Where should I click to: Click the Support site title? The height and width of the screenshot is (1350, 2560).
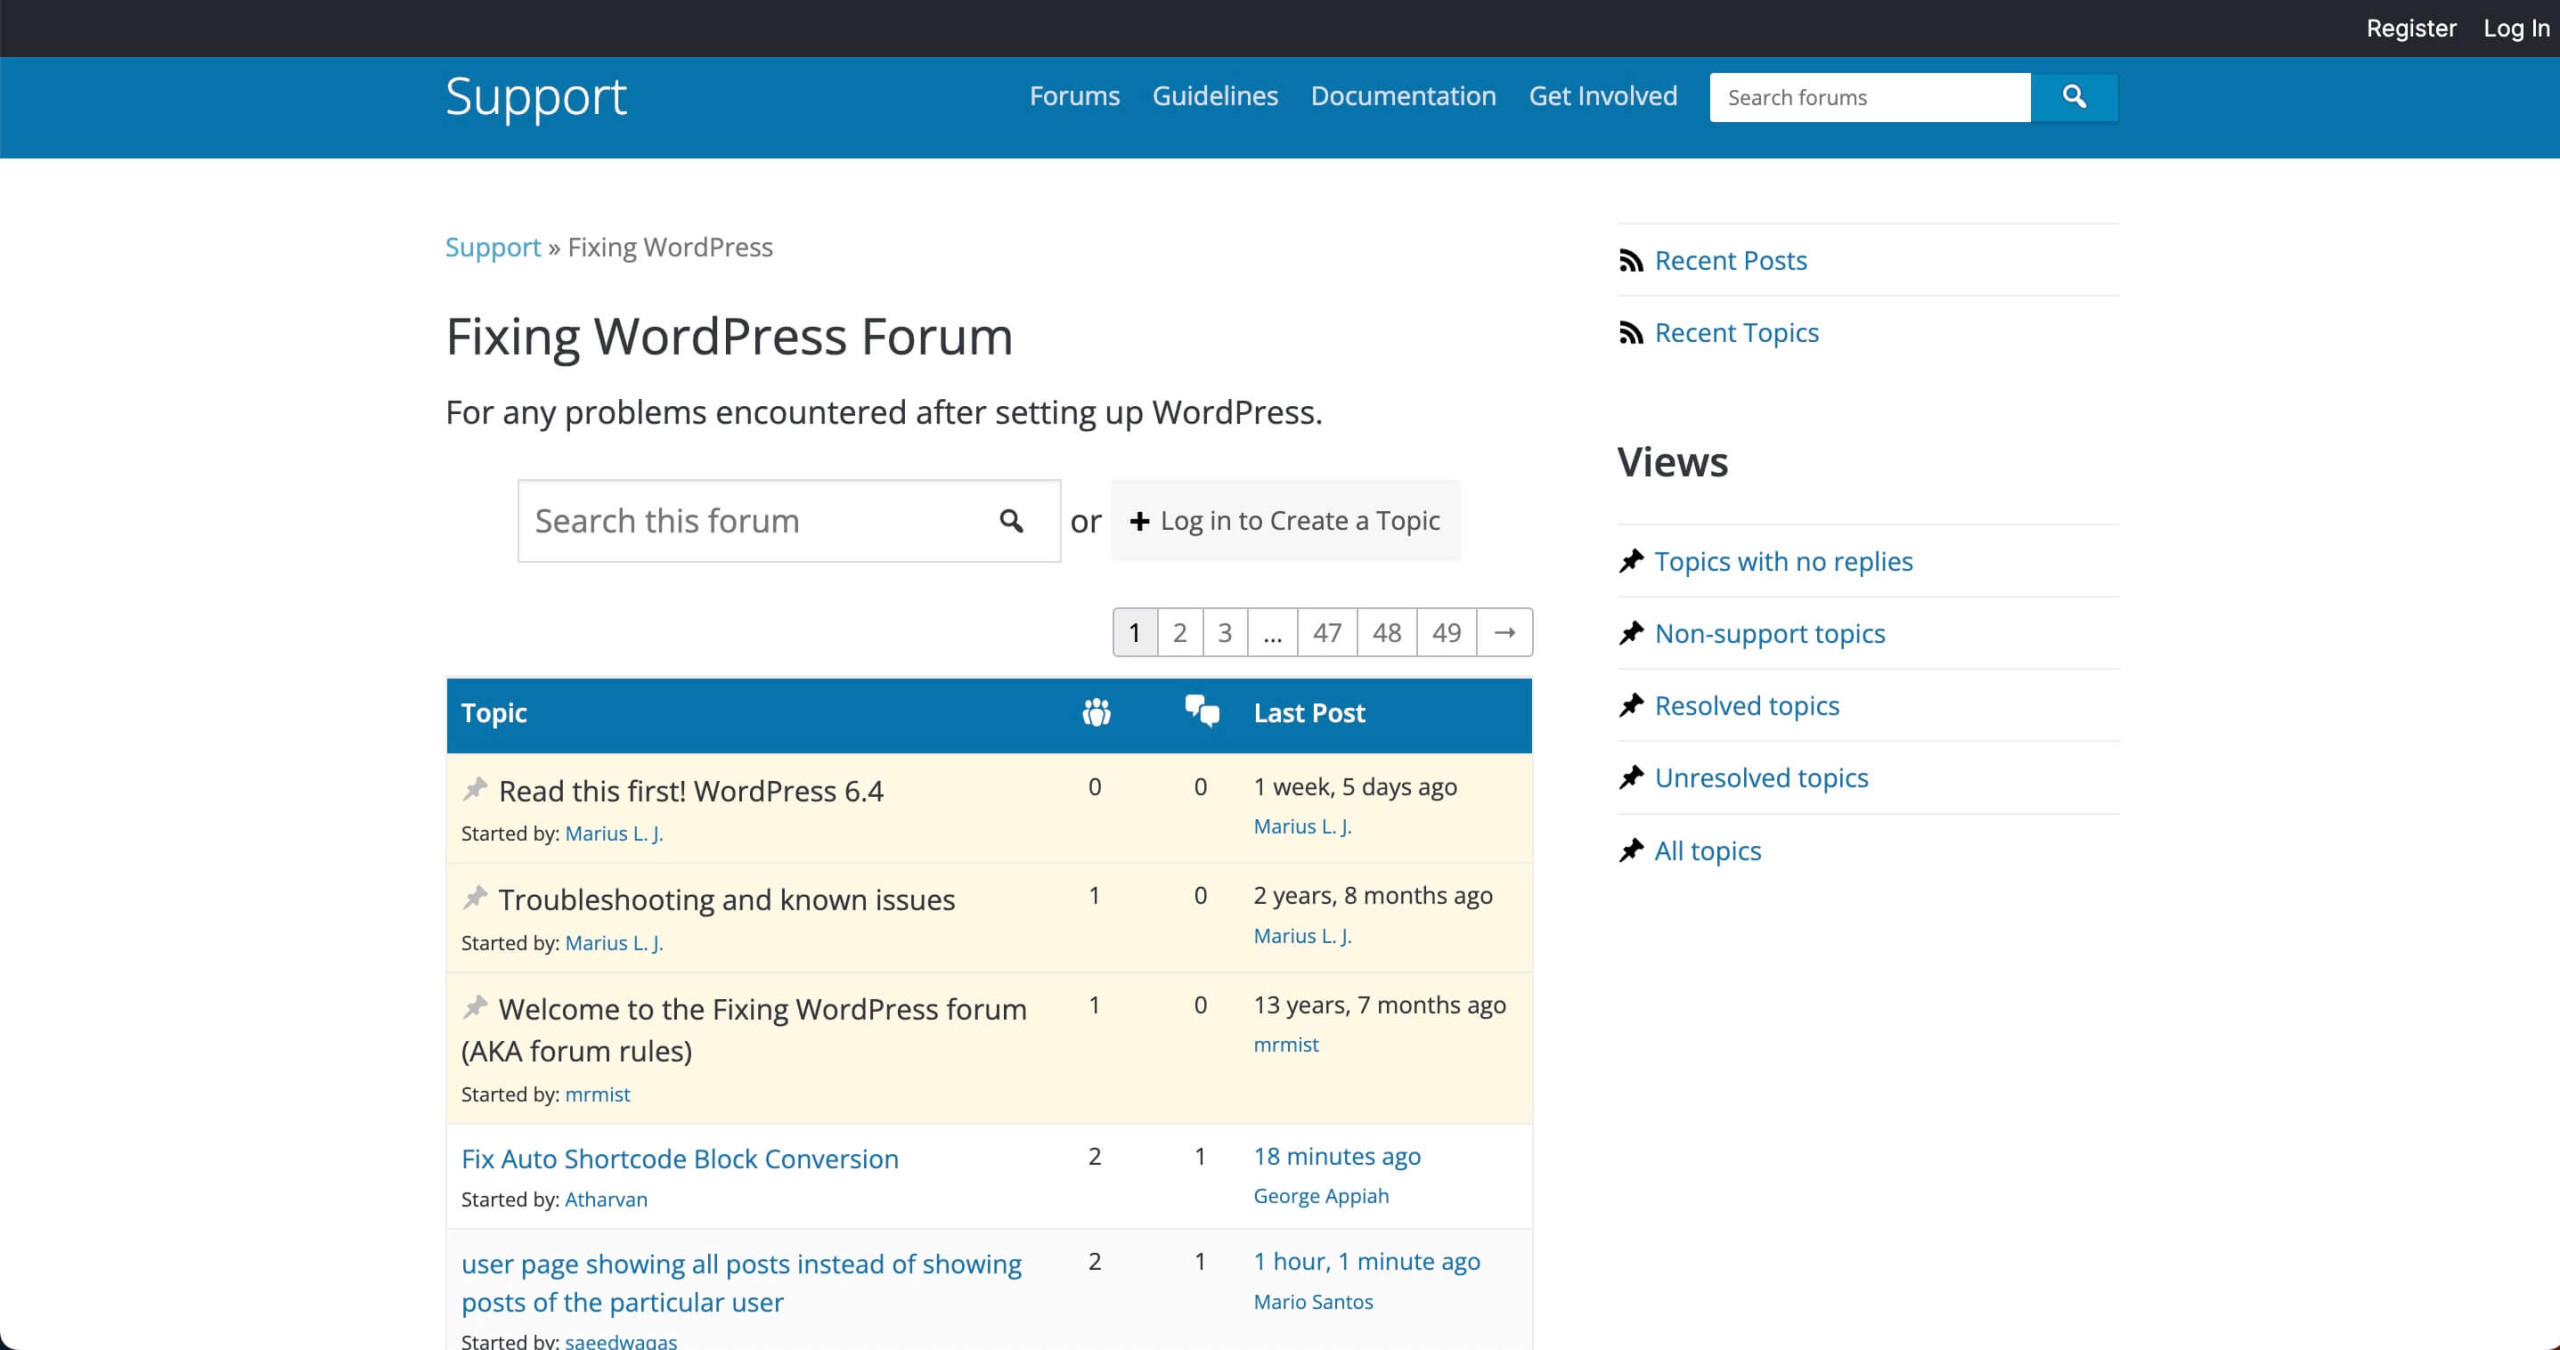(536, 98)
